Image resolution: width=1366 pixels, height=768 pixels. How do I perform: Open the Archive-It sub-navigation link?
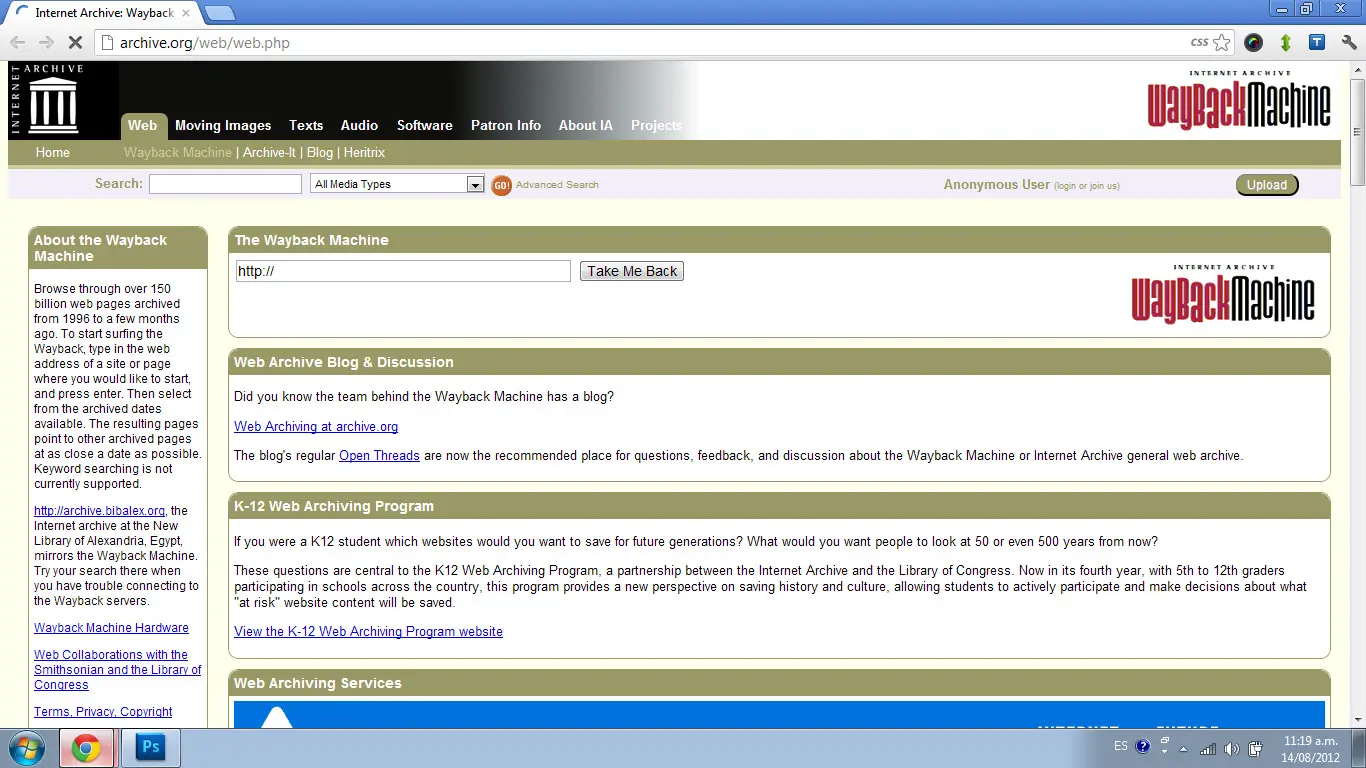tap(270, 153)
